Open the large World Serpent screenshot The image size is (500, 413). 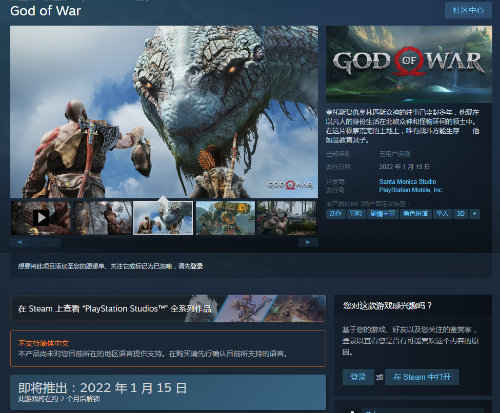(x=164, y=112)
